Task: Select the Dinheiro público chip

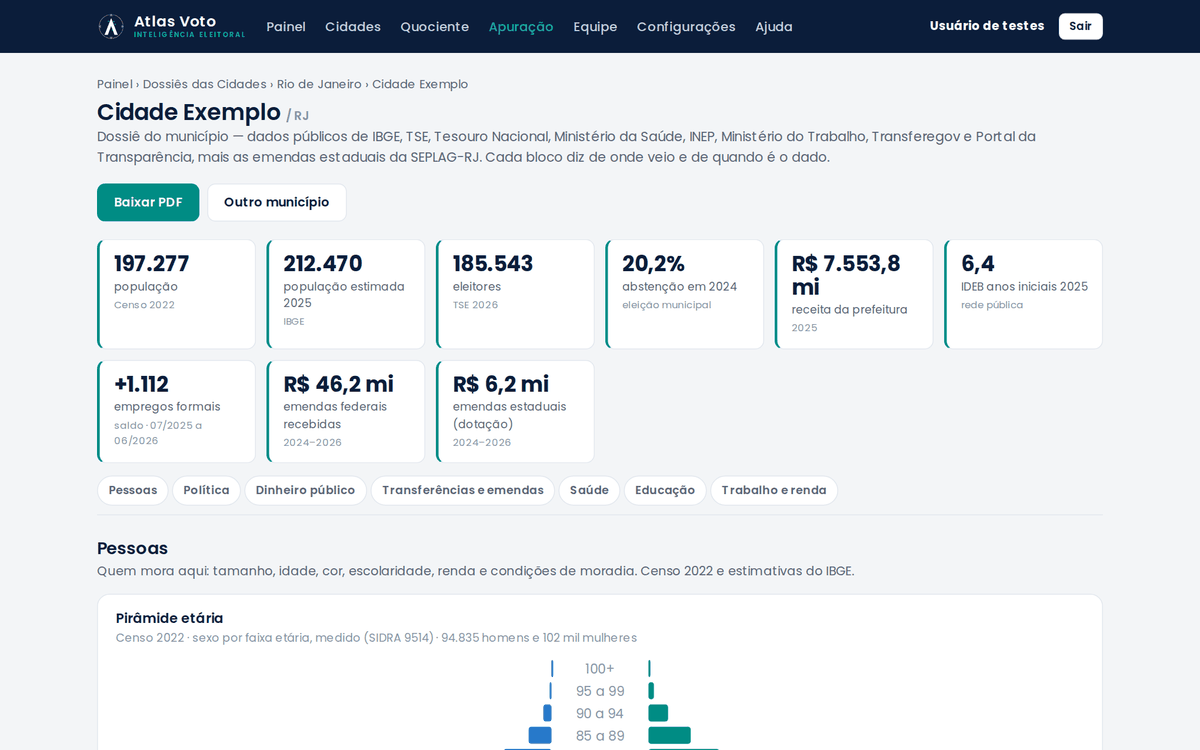Action: pos(305,490)
